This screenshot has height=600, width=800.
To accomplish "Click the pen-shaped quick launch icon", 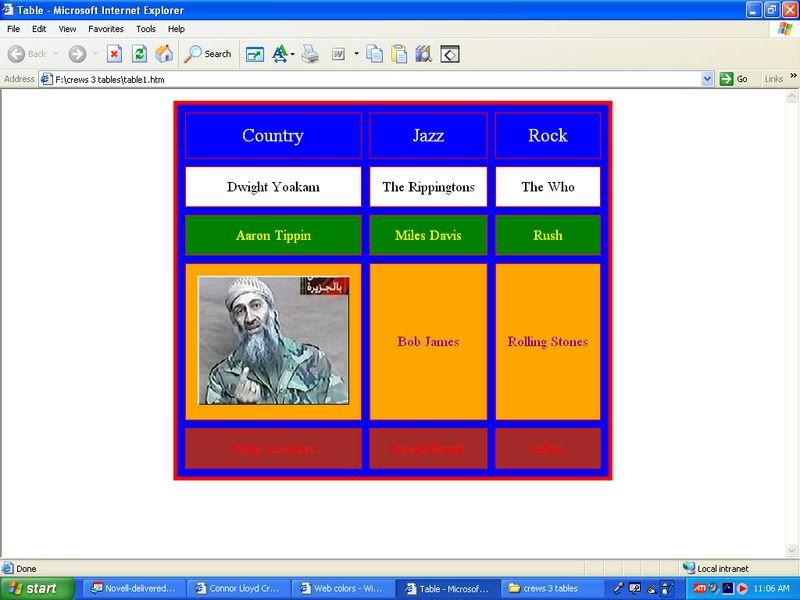I will (618, 588).
